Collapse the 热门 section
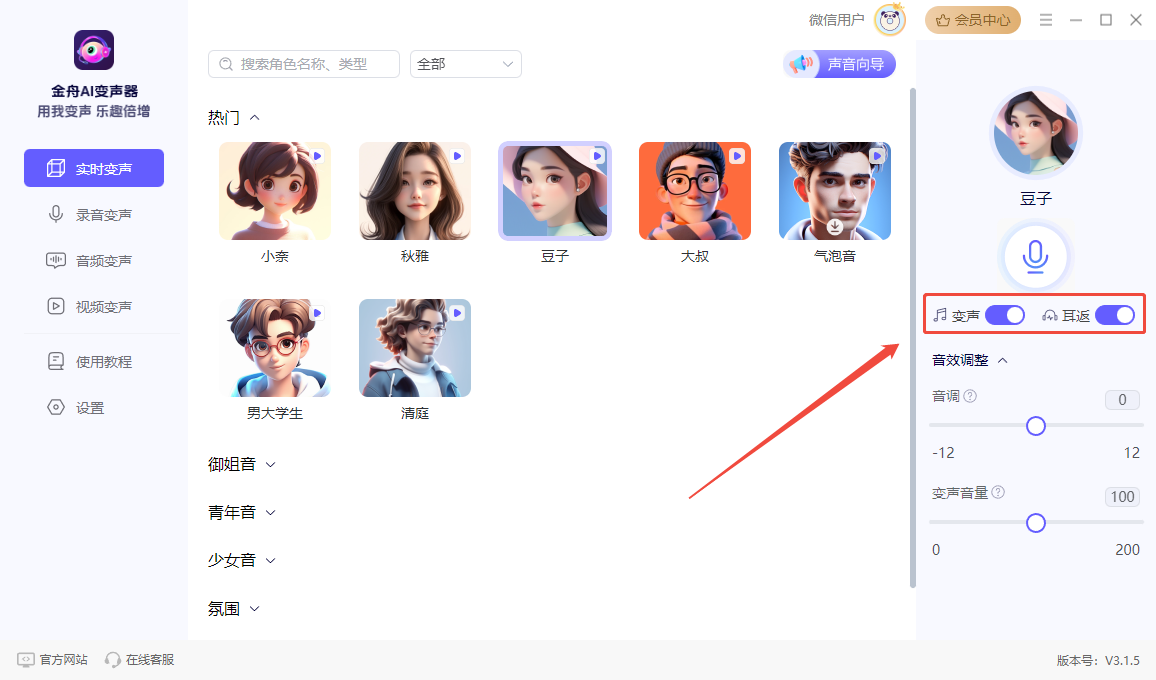 [x=254, y=117]
